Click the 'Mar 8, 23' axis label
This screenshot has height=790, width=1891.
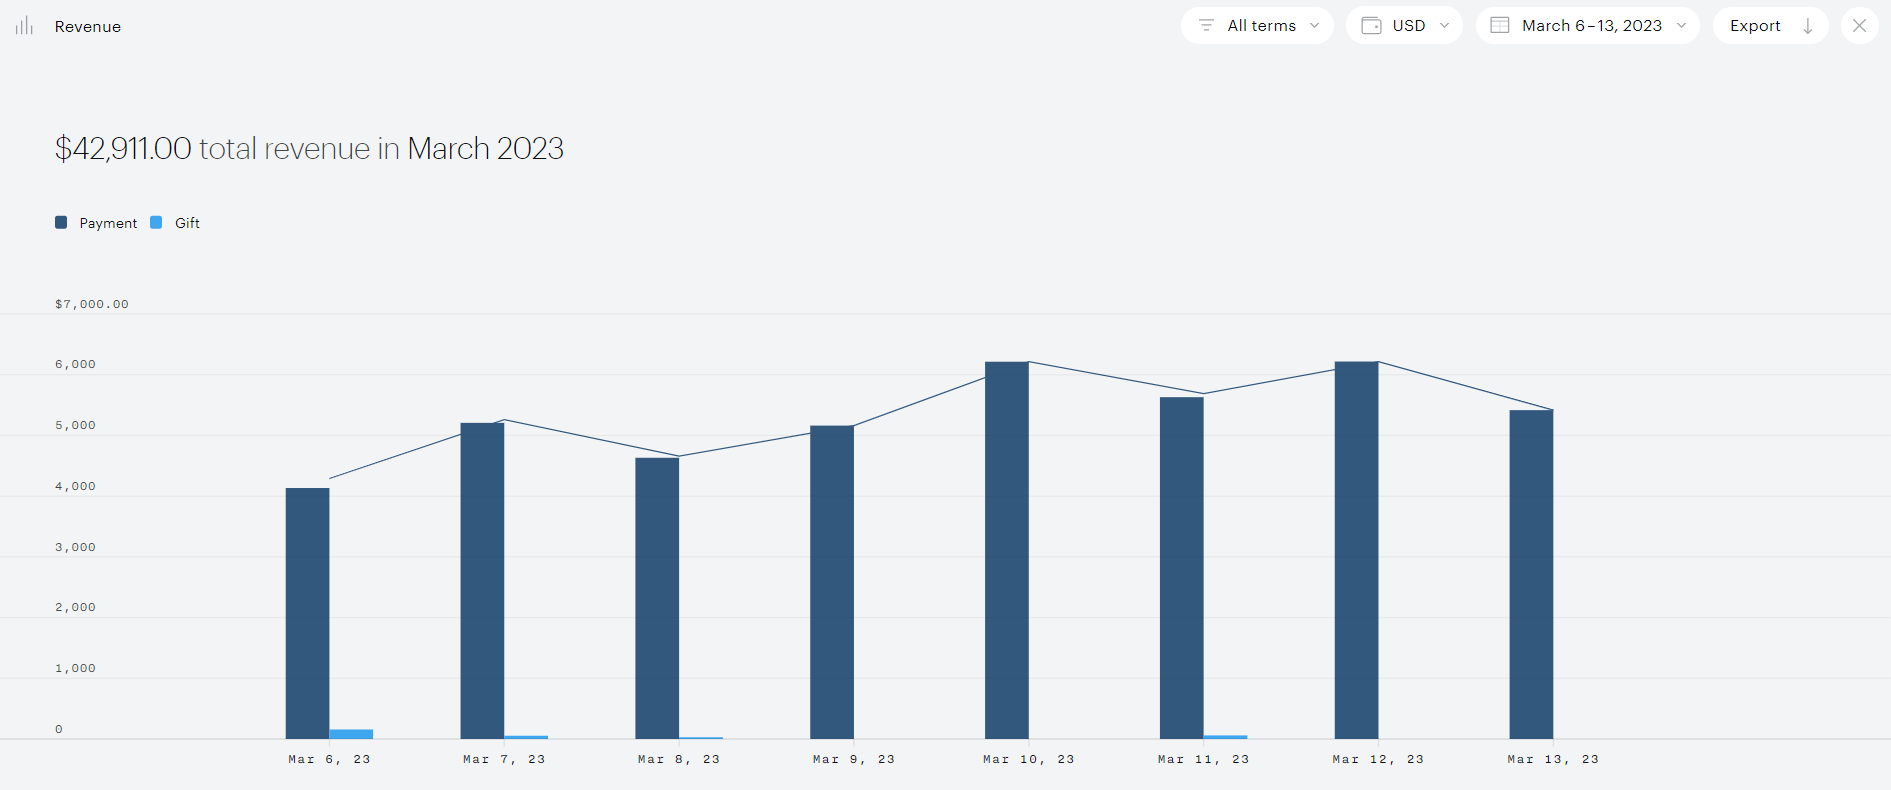(x=679, y=759)
